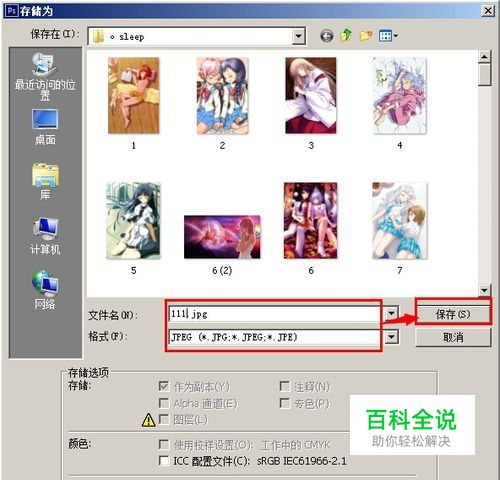Expand the 格式 format dropdown arrow
This screenshot has width=500, height=480.
(x=391, y=337)
